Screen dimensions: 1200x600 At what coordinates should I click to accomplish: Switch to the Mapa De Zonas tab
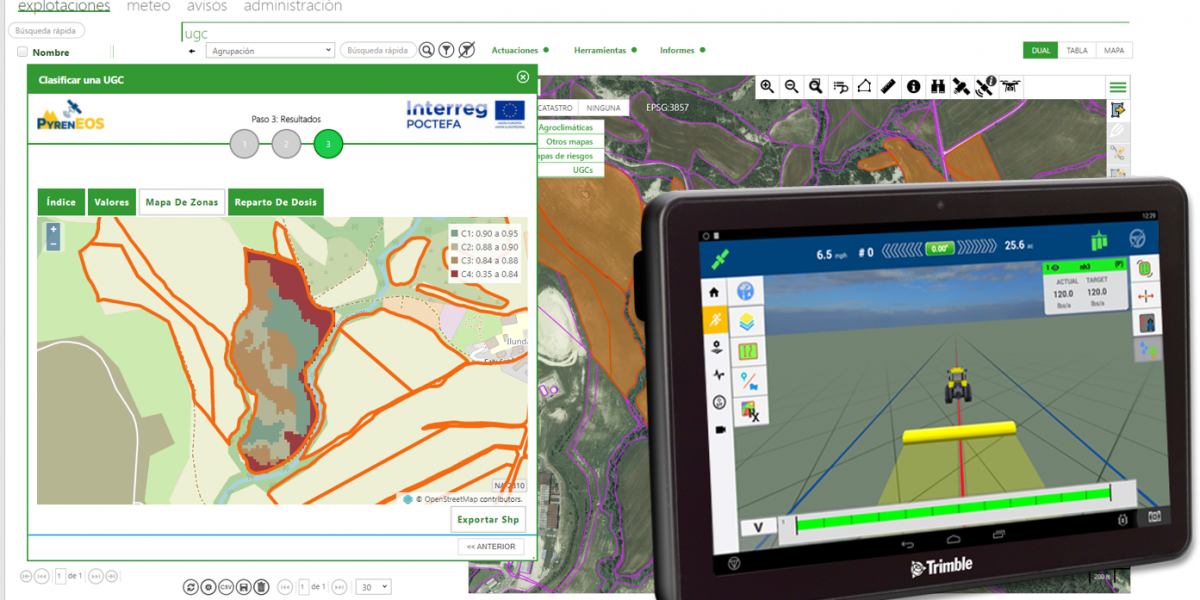(182, 202)
